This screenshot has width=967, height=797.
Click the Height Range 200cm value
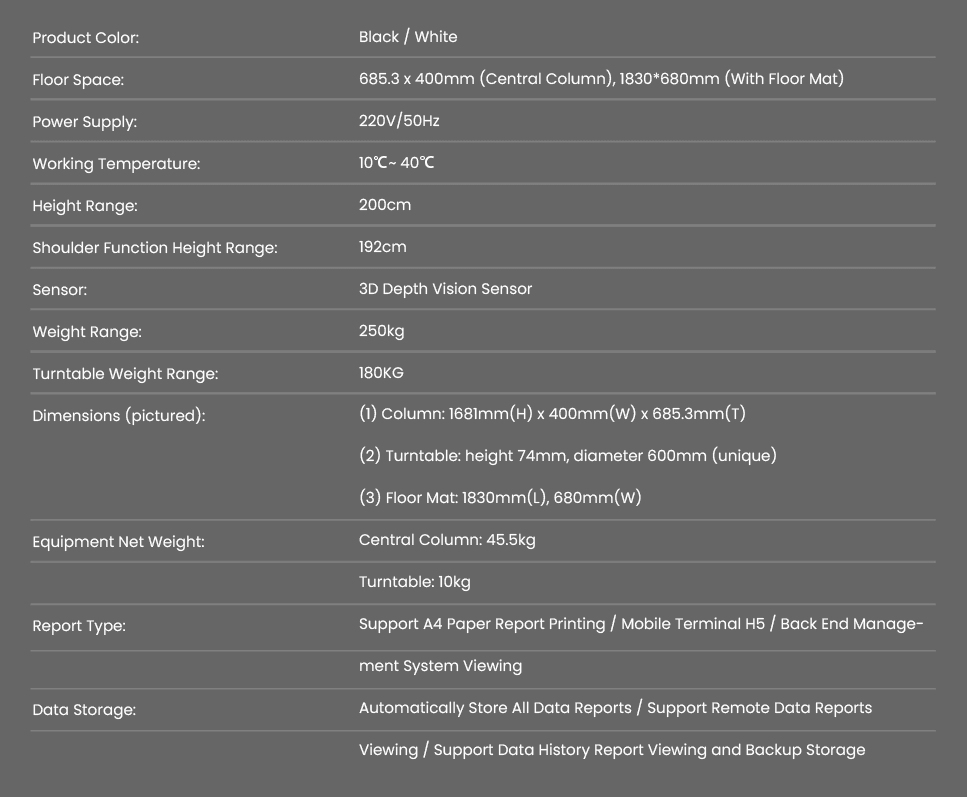coord(385,205)
